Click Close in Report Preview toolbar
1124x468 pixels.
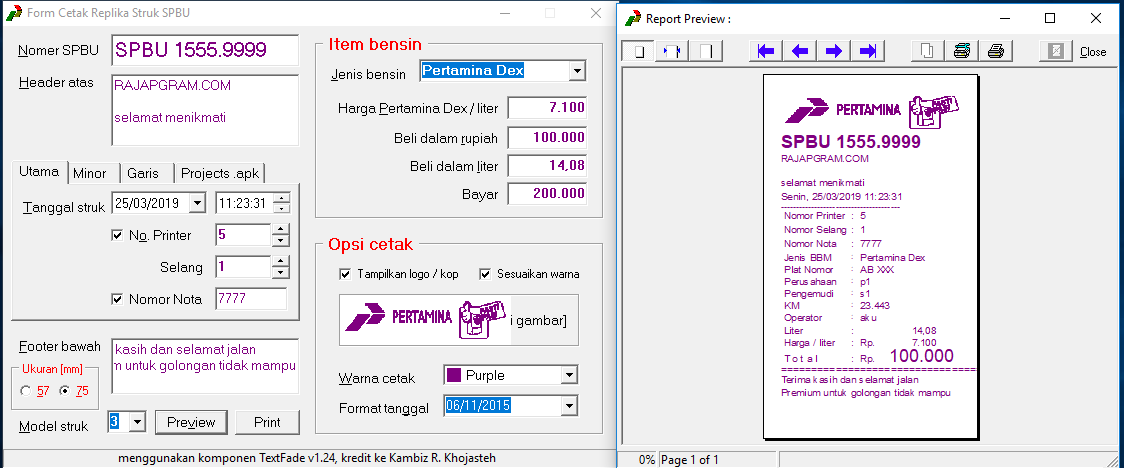[x=1092, y=52]
